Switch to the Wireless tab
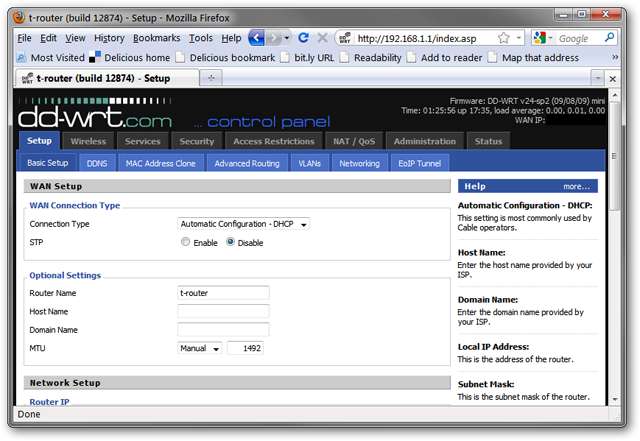640x441 pixels. click(x=88, y=141)
